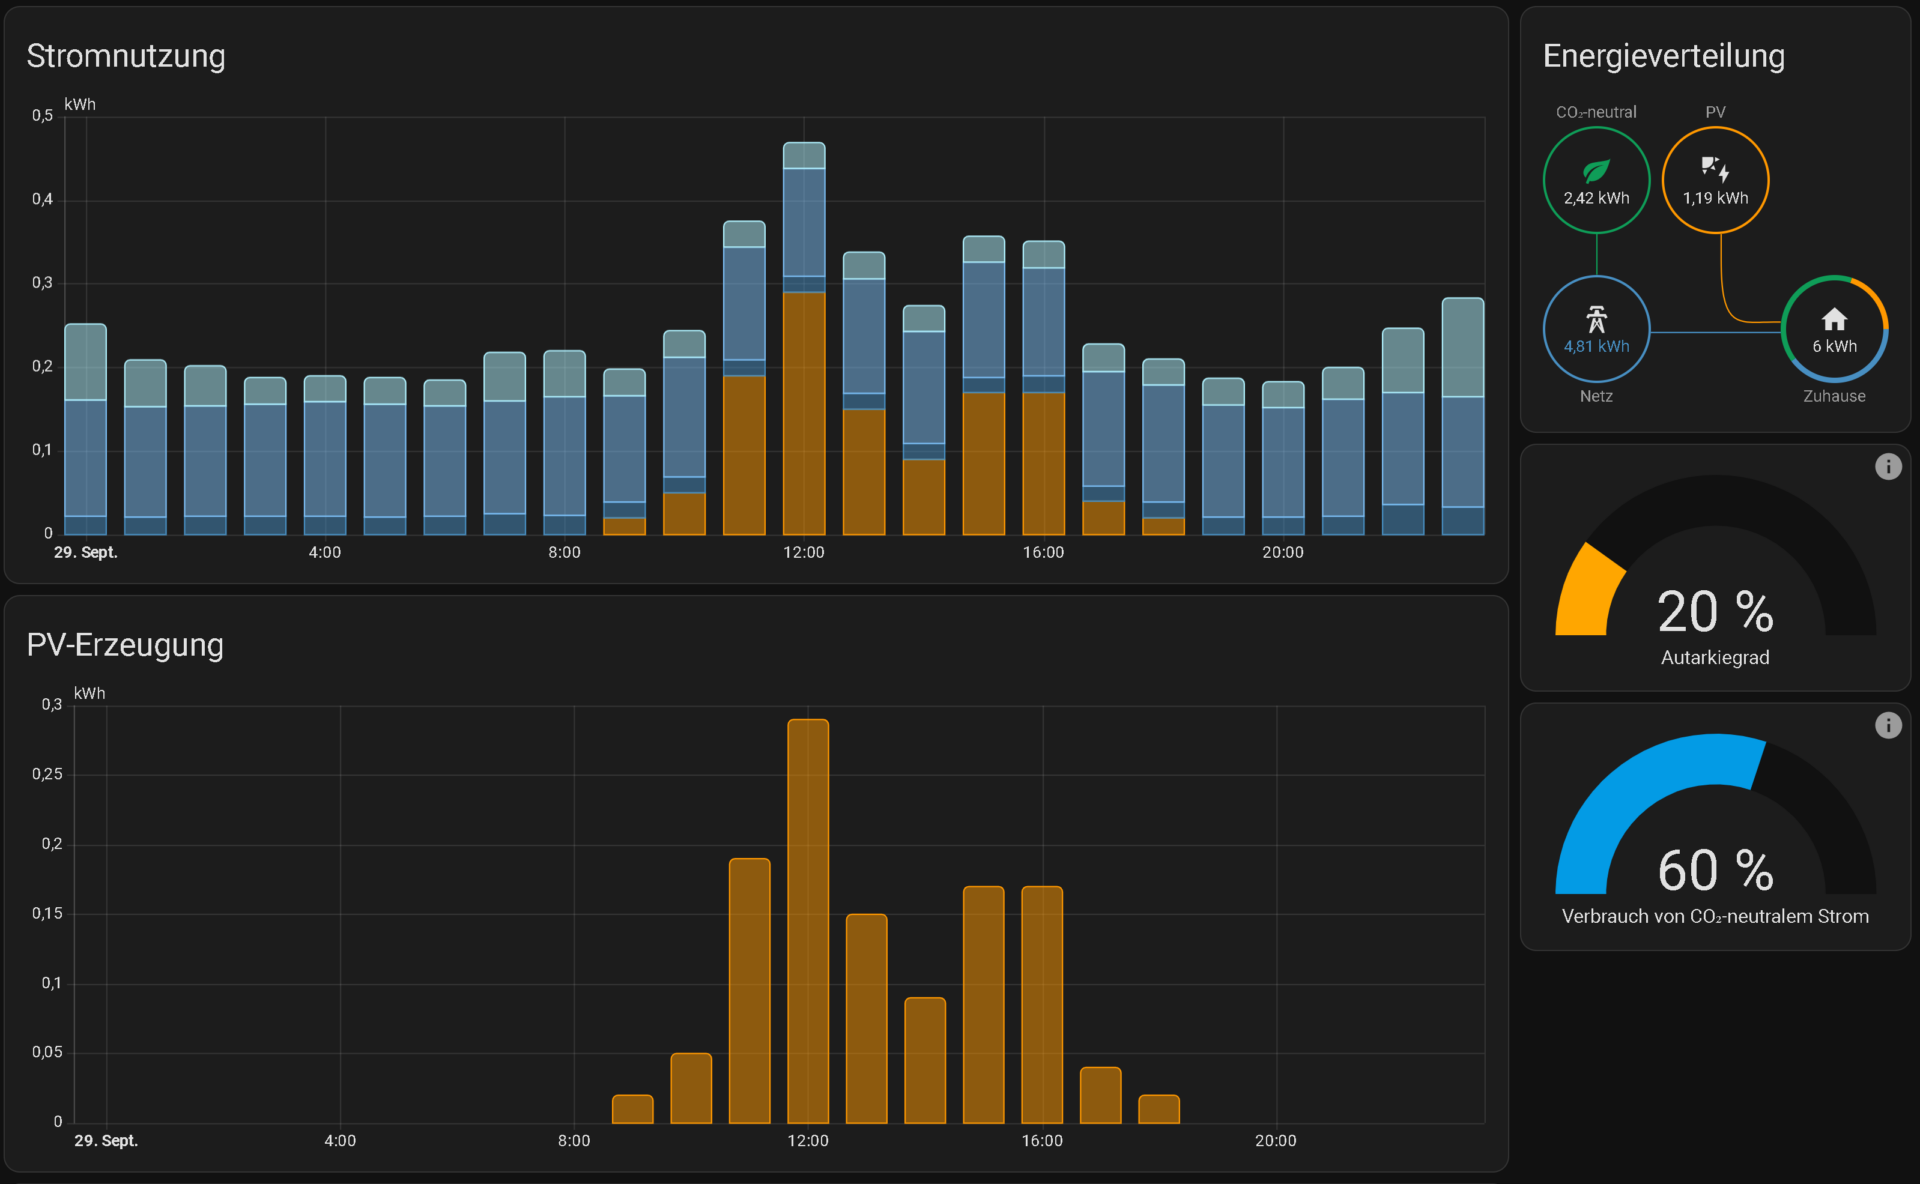Click the green leaf CO₂-neutral icon
1920x1184 pixels.
(x=1596, y=170)
